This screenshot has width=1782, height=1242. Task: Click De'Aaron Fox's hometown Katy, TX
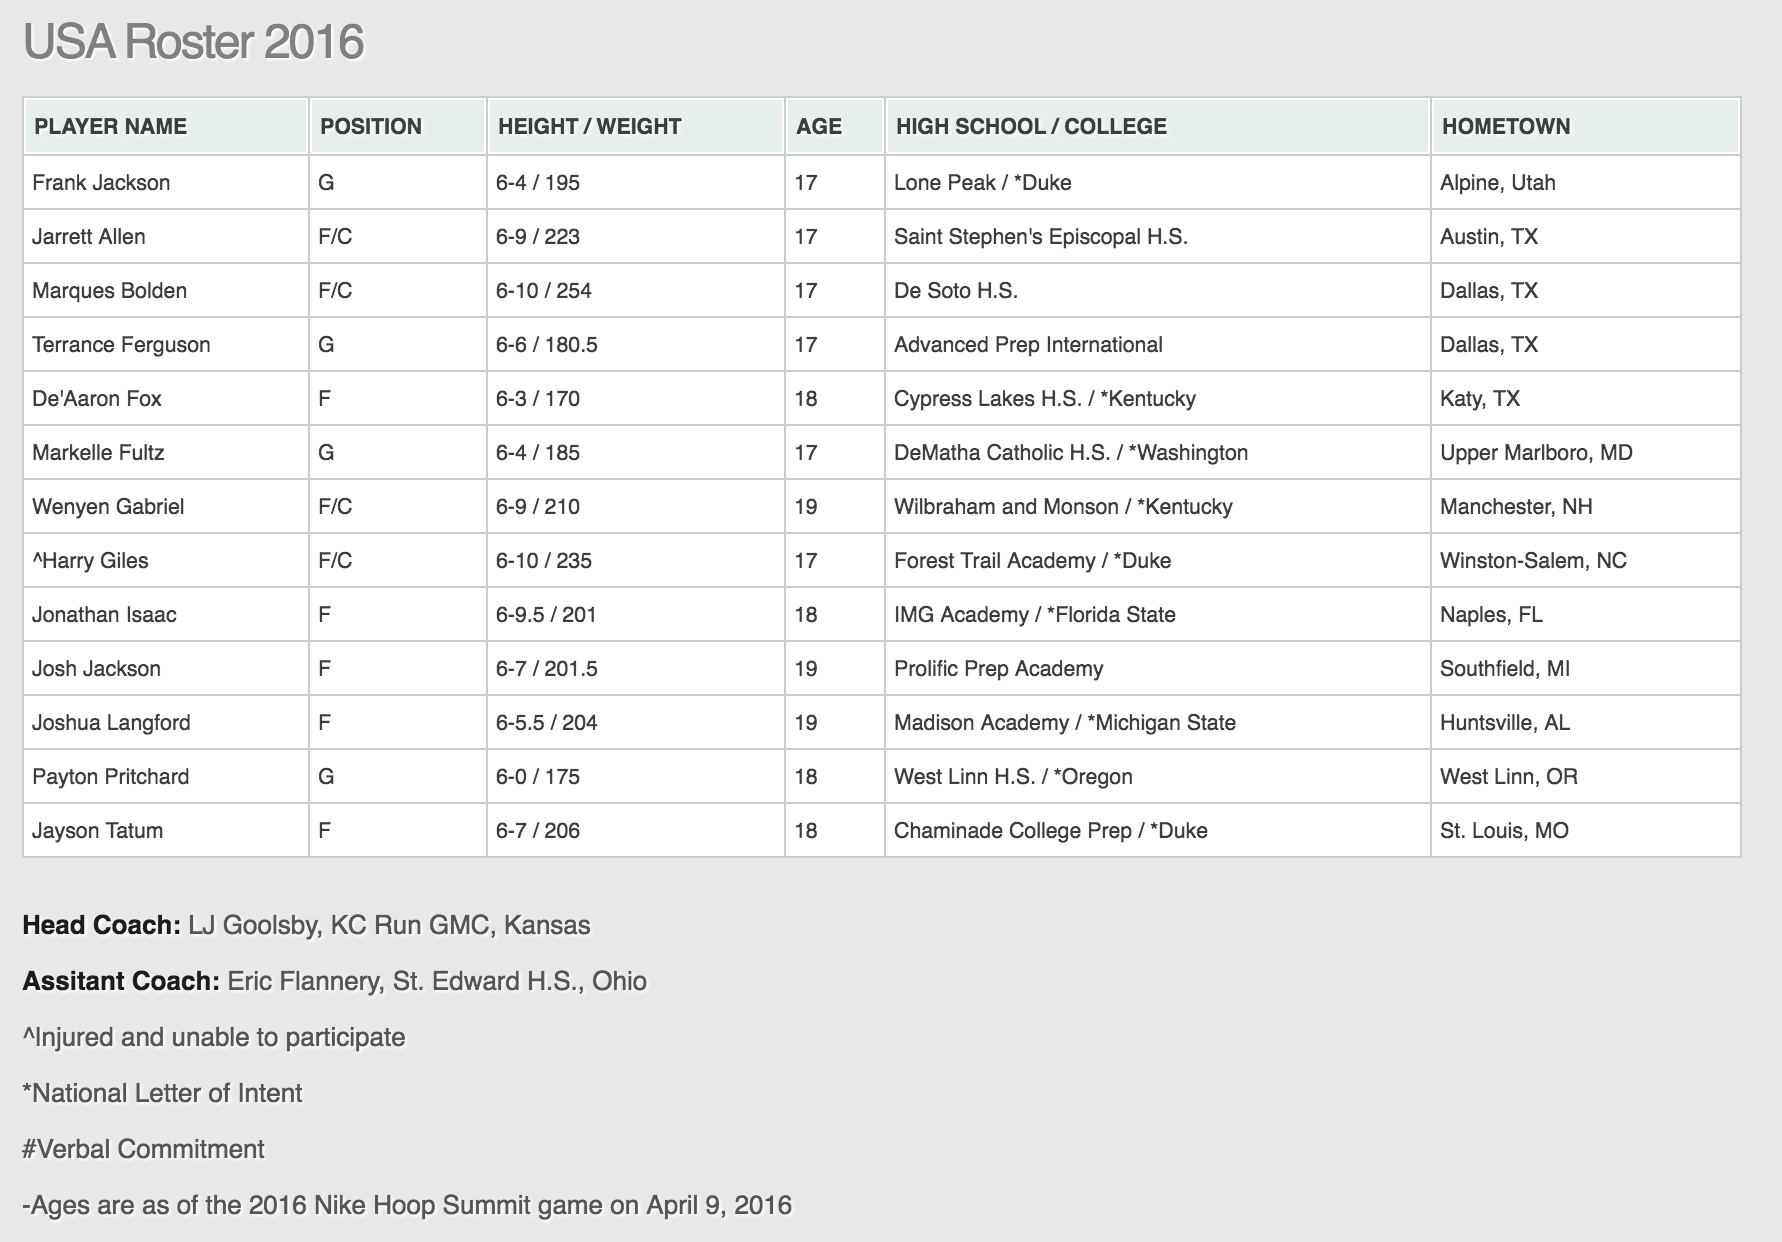[x=1480, y=399]
